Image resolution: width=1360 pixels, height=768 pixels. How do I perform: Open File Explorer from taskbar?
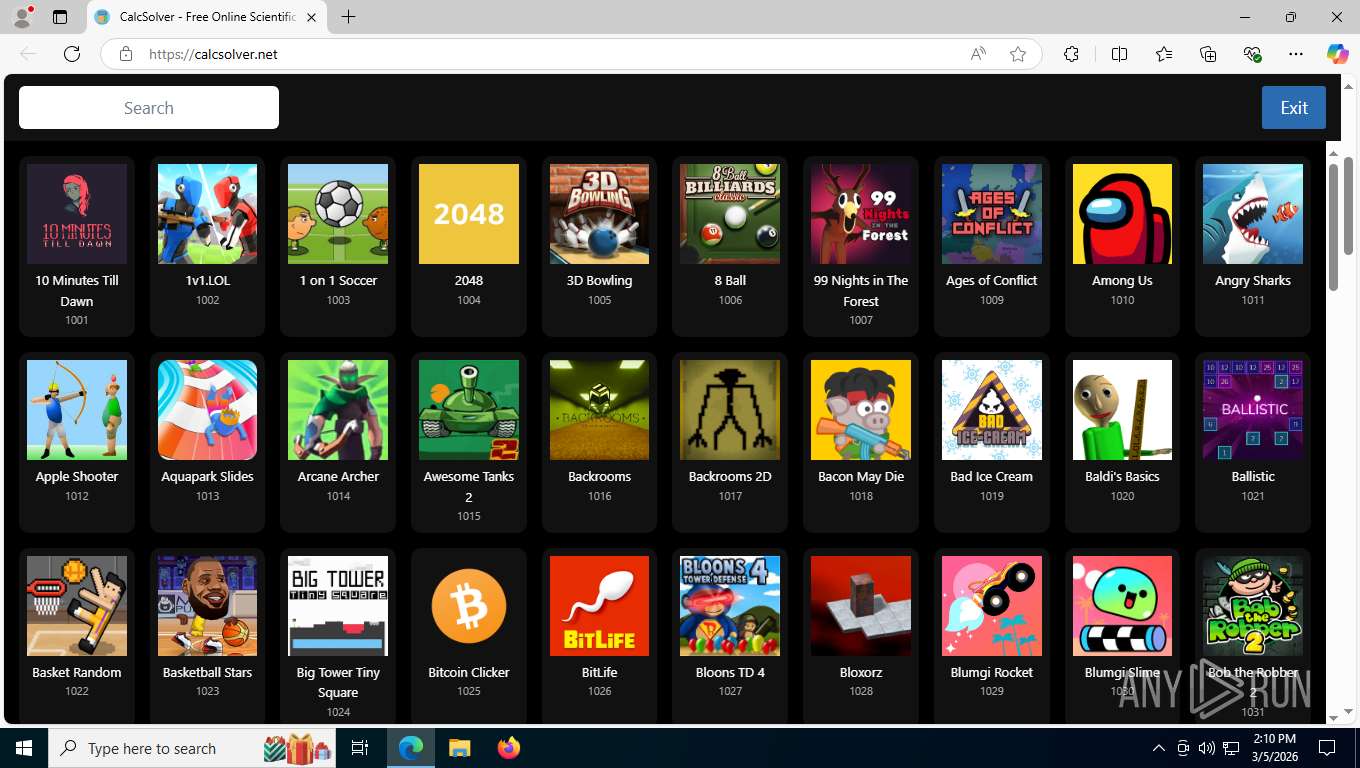click(x=459, y=748)
